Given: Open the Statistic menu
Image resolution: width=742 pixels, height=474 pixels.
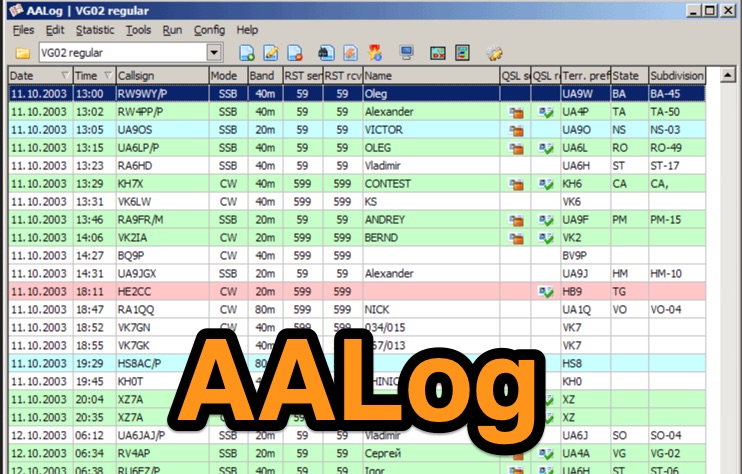Looking at the screenshot, I should [x=95, y=30].
